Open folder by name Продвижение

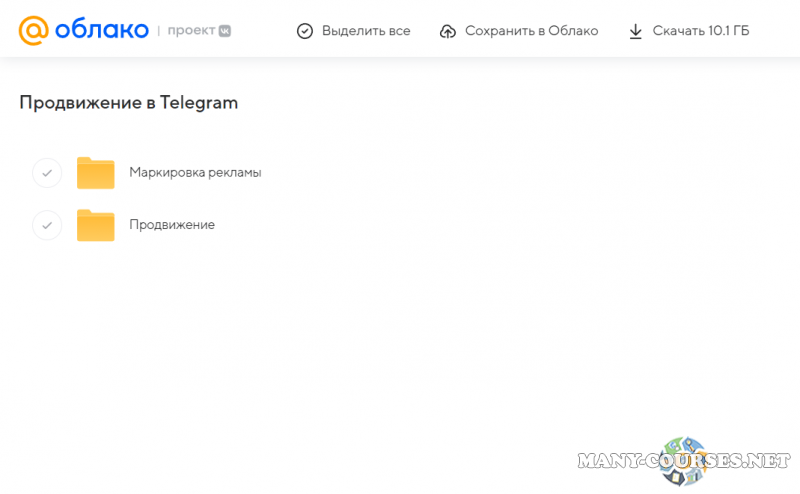click(x=172, y=225)
